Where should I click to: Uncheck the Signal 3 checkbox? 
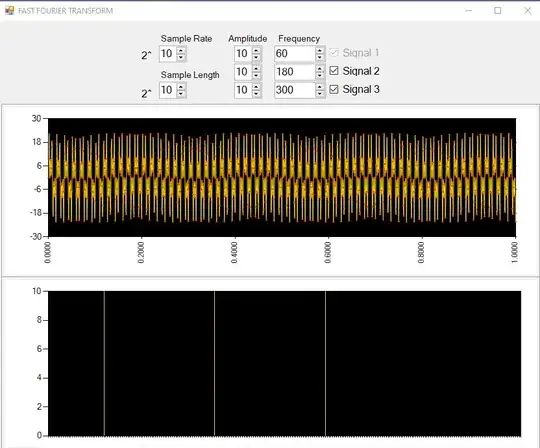334,89
